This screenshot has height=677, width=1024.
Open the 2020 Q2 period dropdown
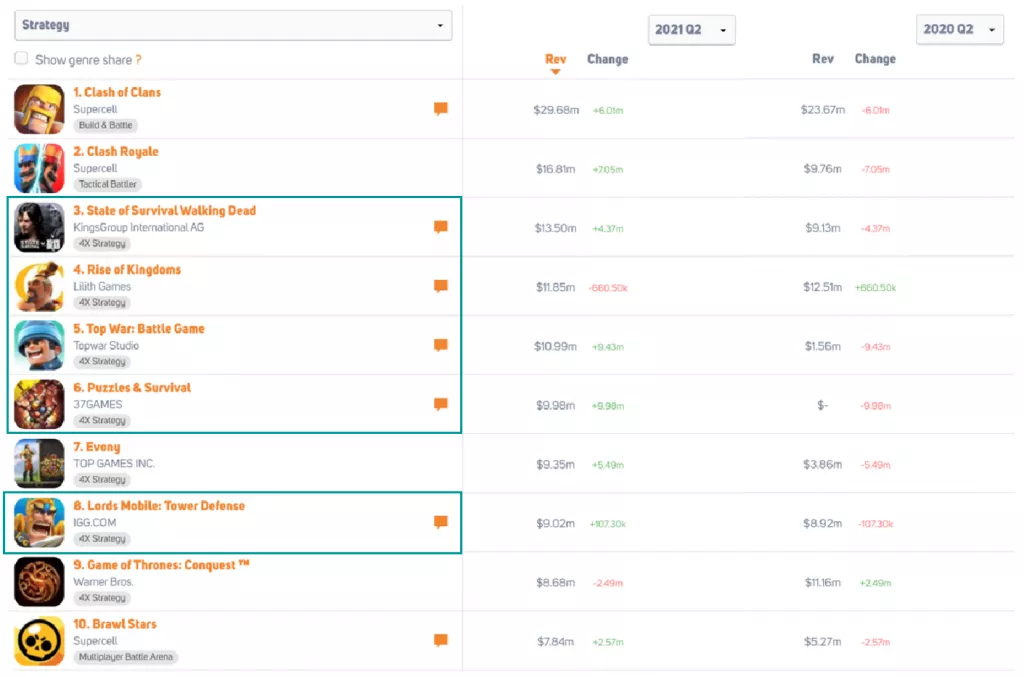pos(959,29)
